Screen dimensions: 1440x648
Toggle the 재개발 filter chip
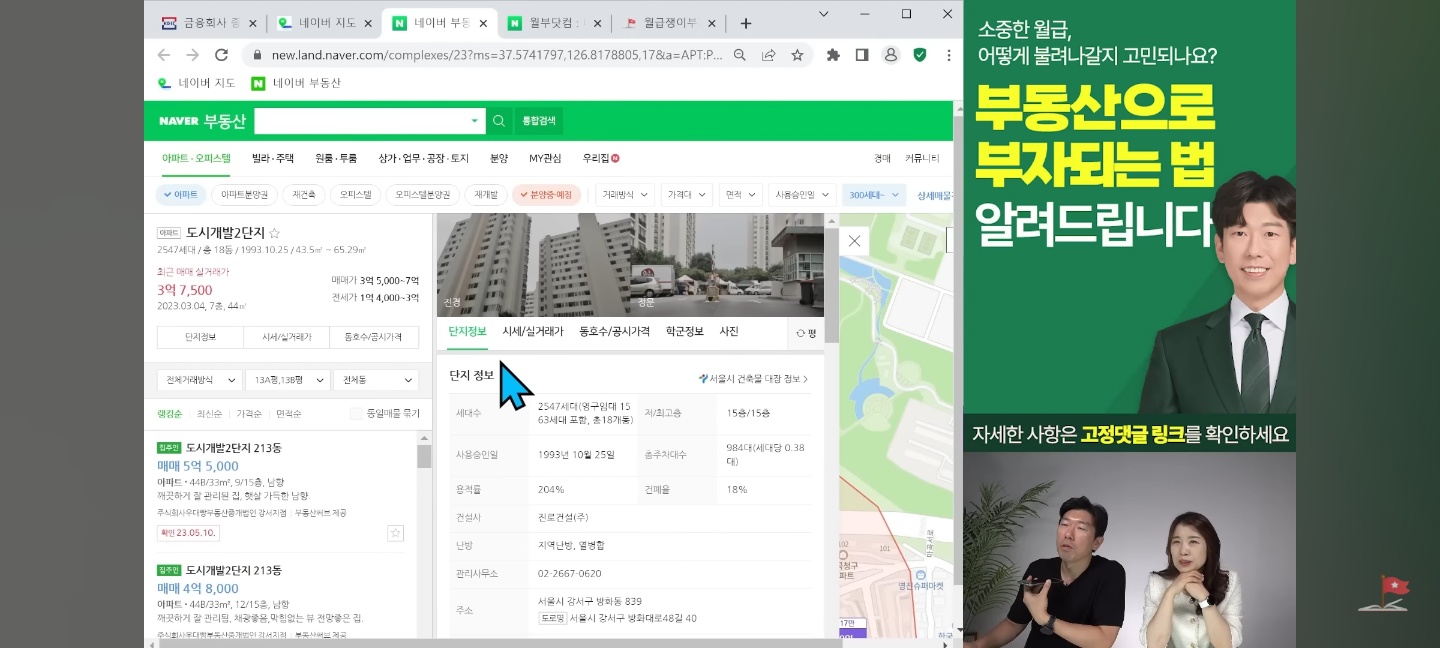(486, 195)
